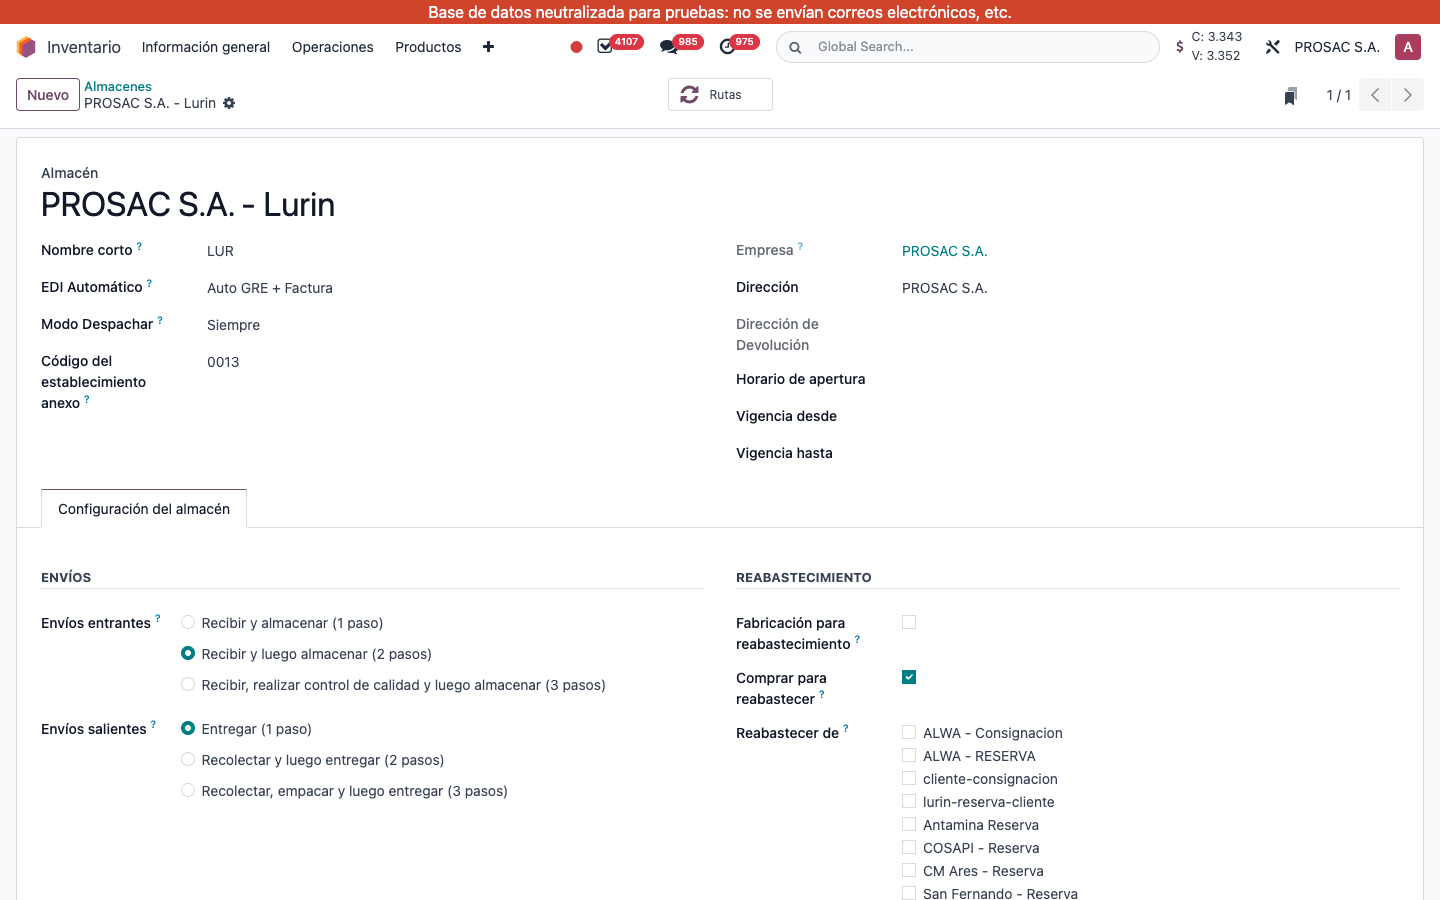Open Productos menu
The height and width of the screenshot is (900, 1440).
[428, 47]
